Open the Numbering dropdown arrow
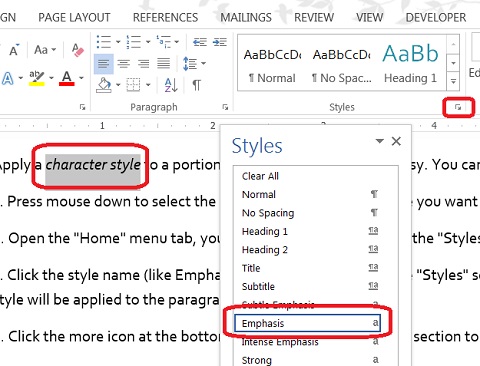The image size is (480, 366). (x=148, y=42)
